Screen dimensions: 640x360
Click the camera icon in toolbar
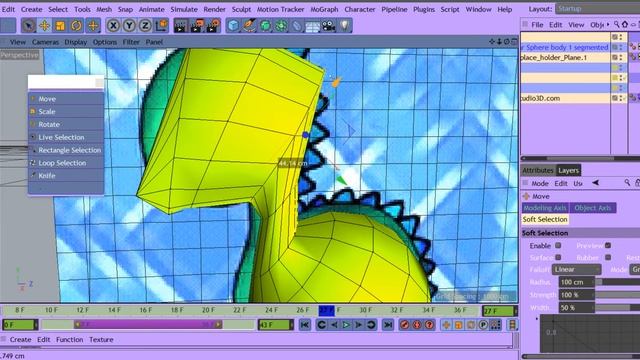coord(329,26)
